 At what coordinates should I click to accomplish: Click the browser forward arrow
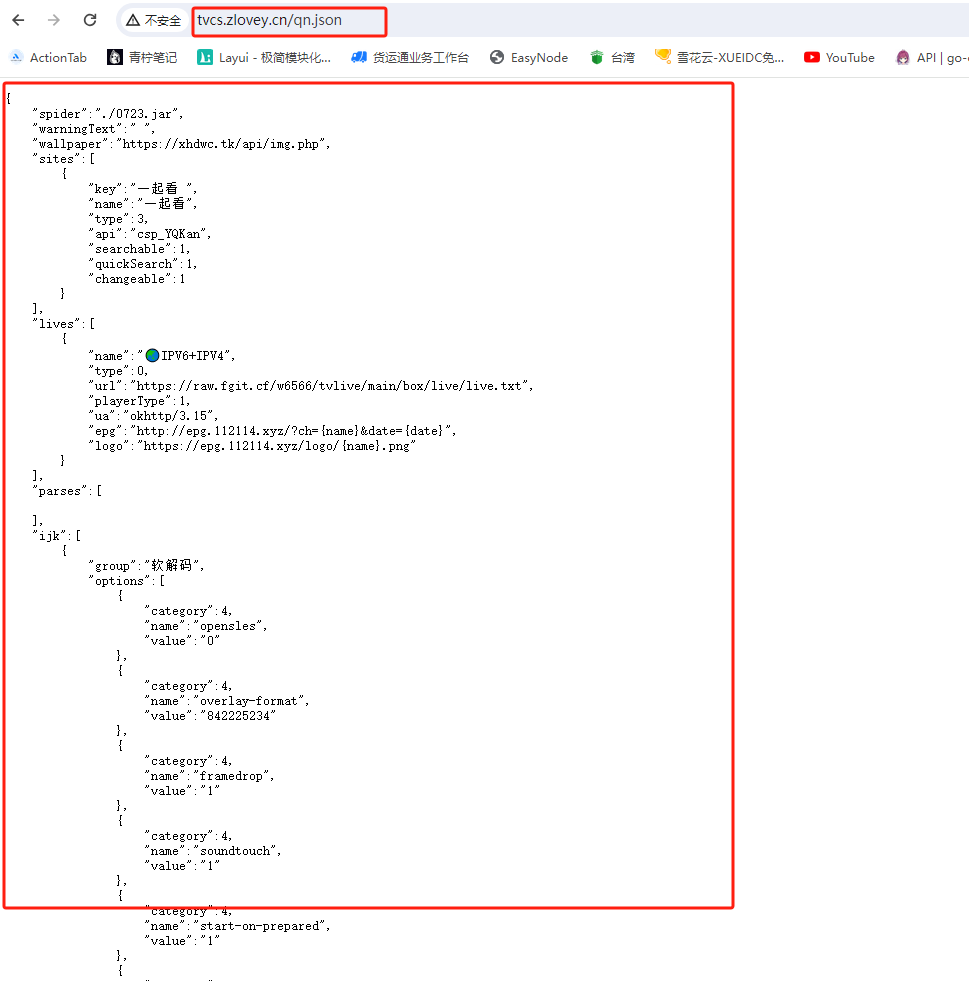[54, 20]
